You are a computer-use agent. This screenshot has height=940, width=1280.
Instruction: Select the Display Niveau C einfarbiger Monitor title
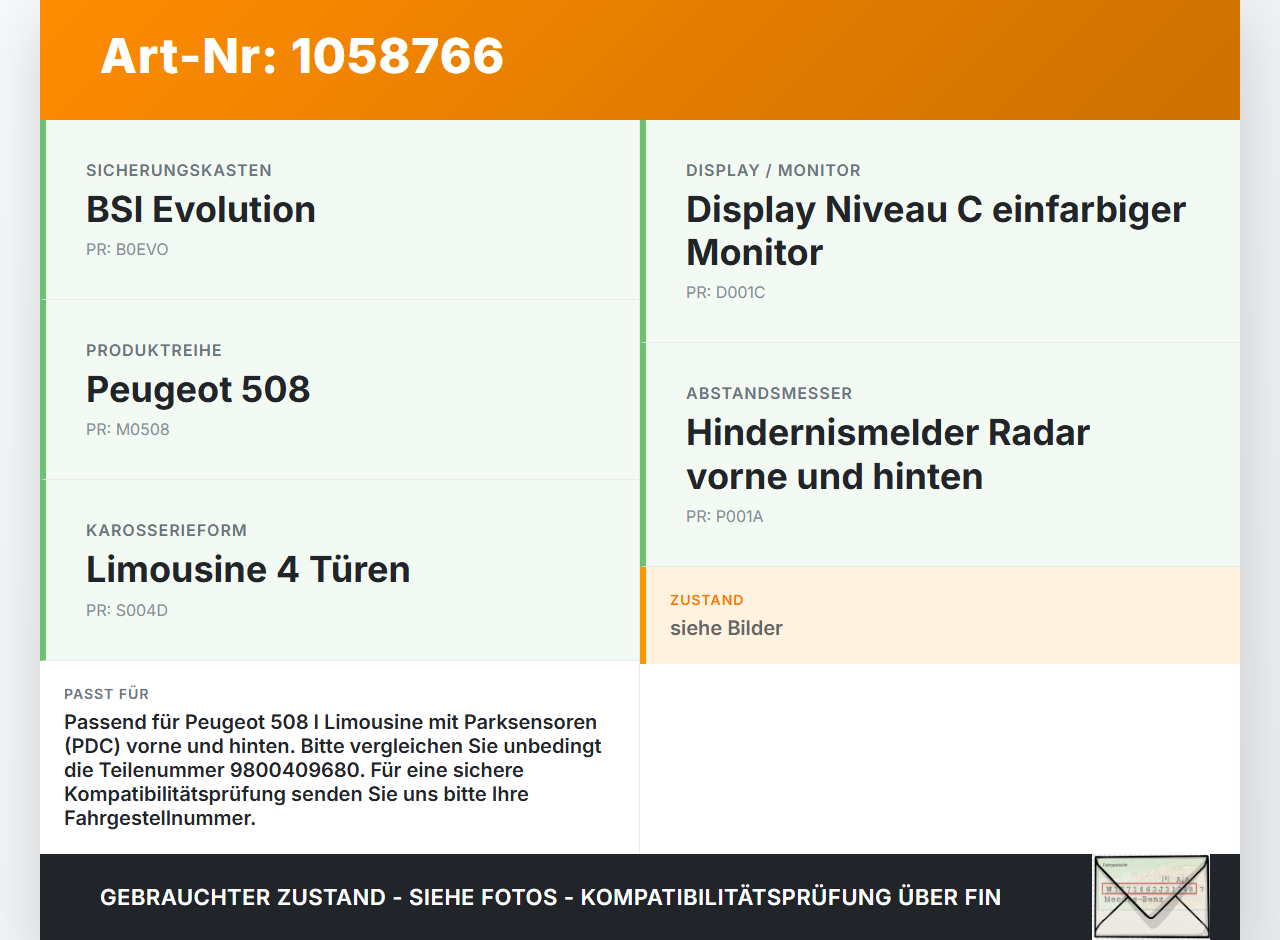point(936,231)
